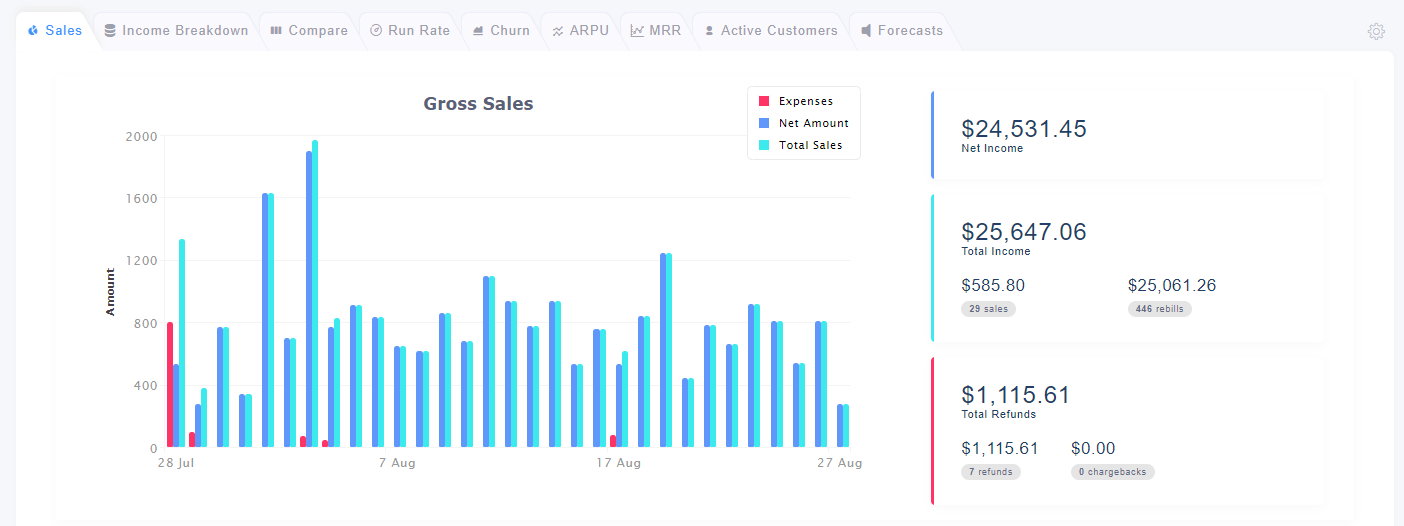
Task: Open the Active Customers tab
Action: click(770, 31)
